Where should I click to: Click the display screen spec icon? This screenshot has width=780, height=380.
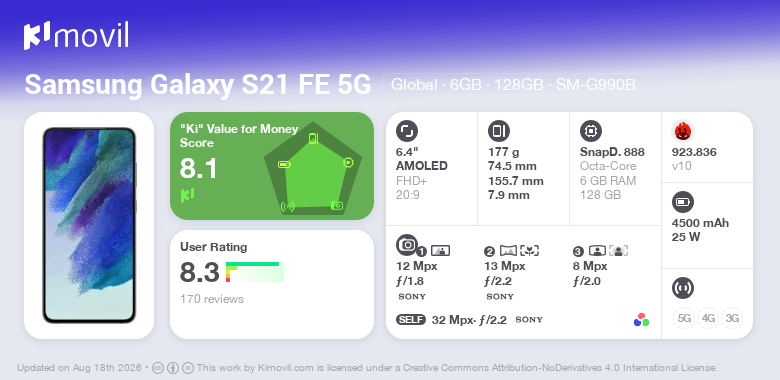407,131
